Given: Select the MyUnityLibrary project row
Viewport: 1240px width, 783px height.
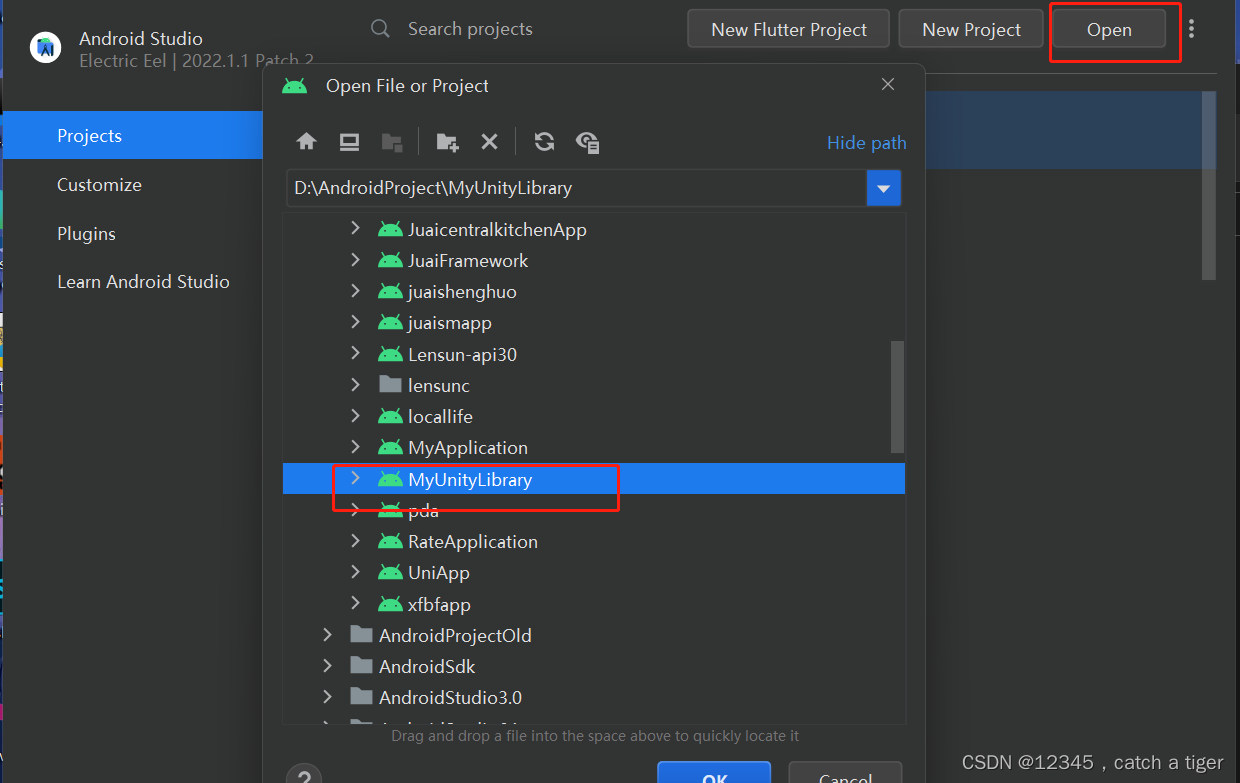Looking at the screenshot, I should point(594,479).
